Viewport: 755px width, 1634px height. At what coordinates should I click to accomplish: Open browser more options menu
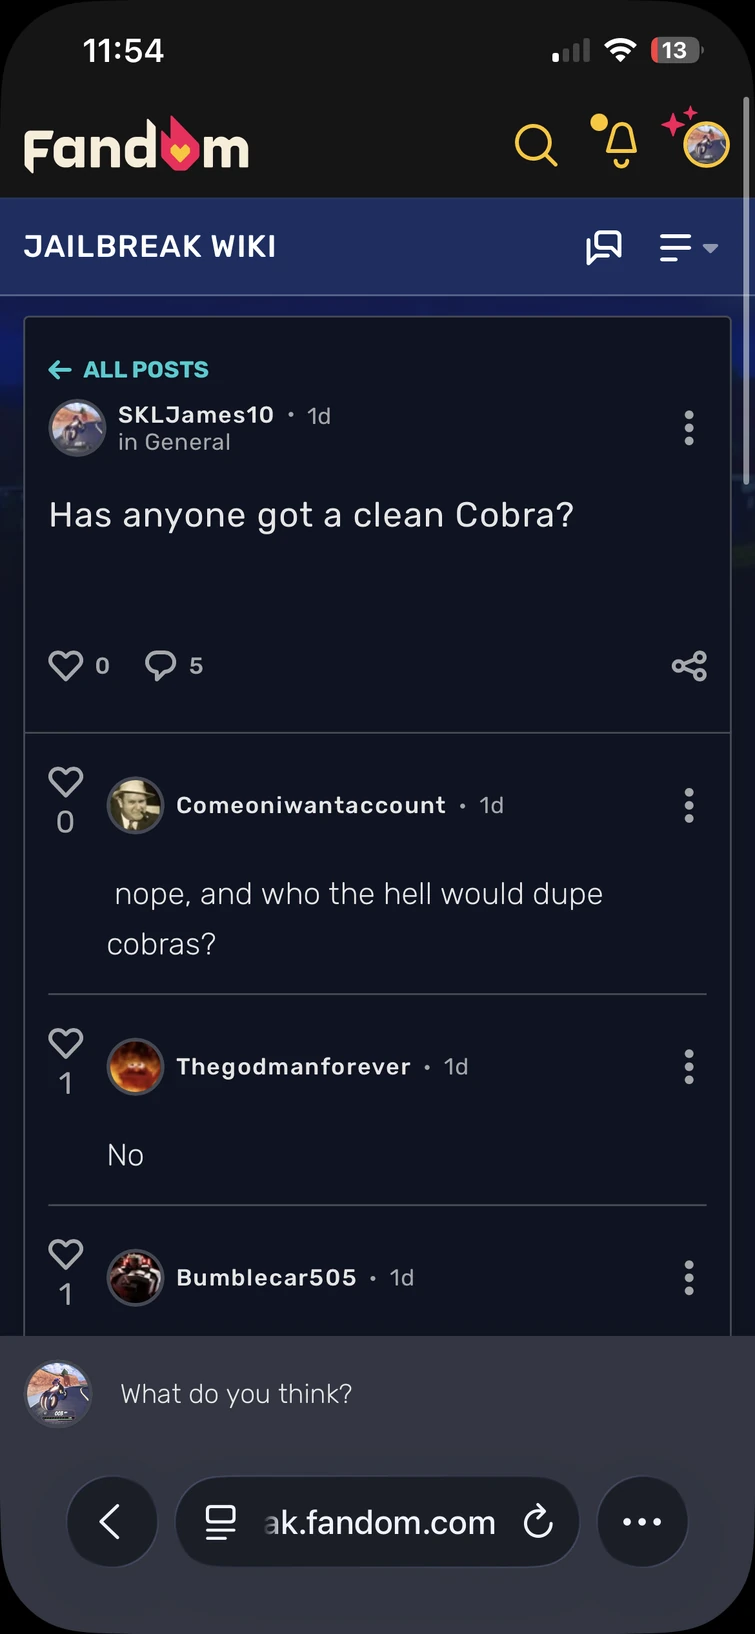tap(642, 1522)
